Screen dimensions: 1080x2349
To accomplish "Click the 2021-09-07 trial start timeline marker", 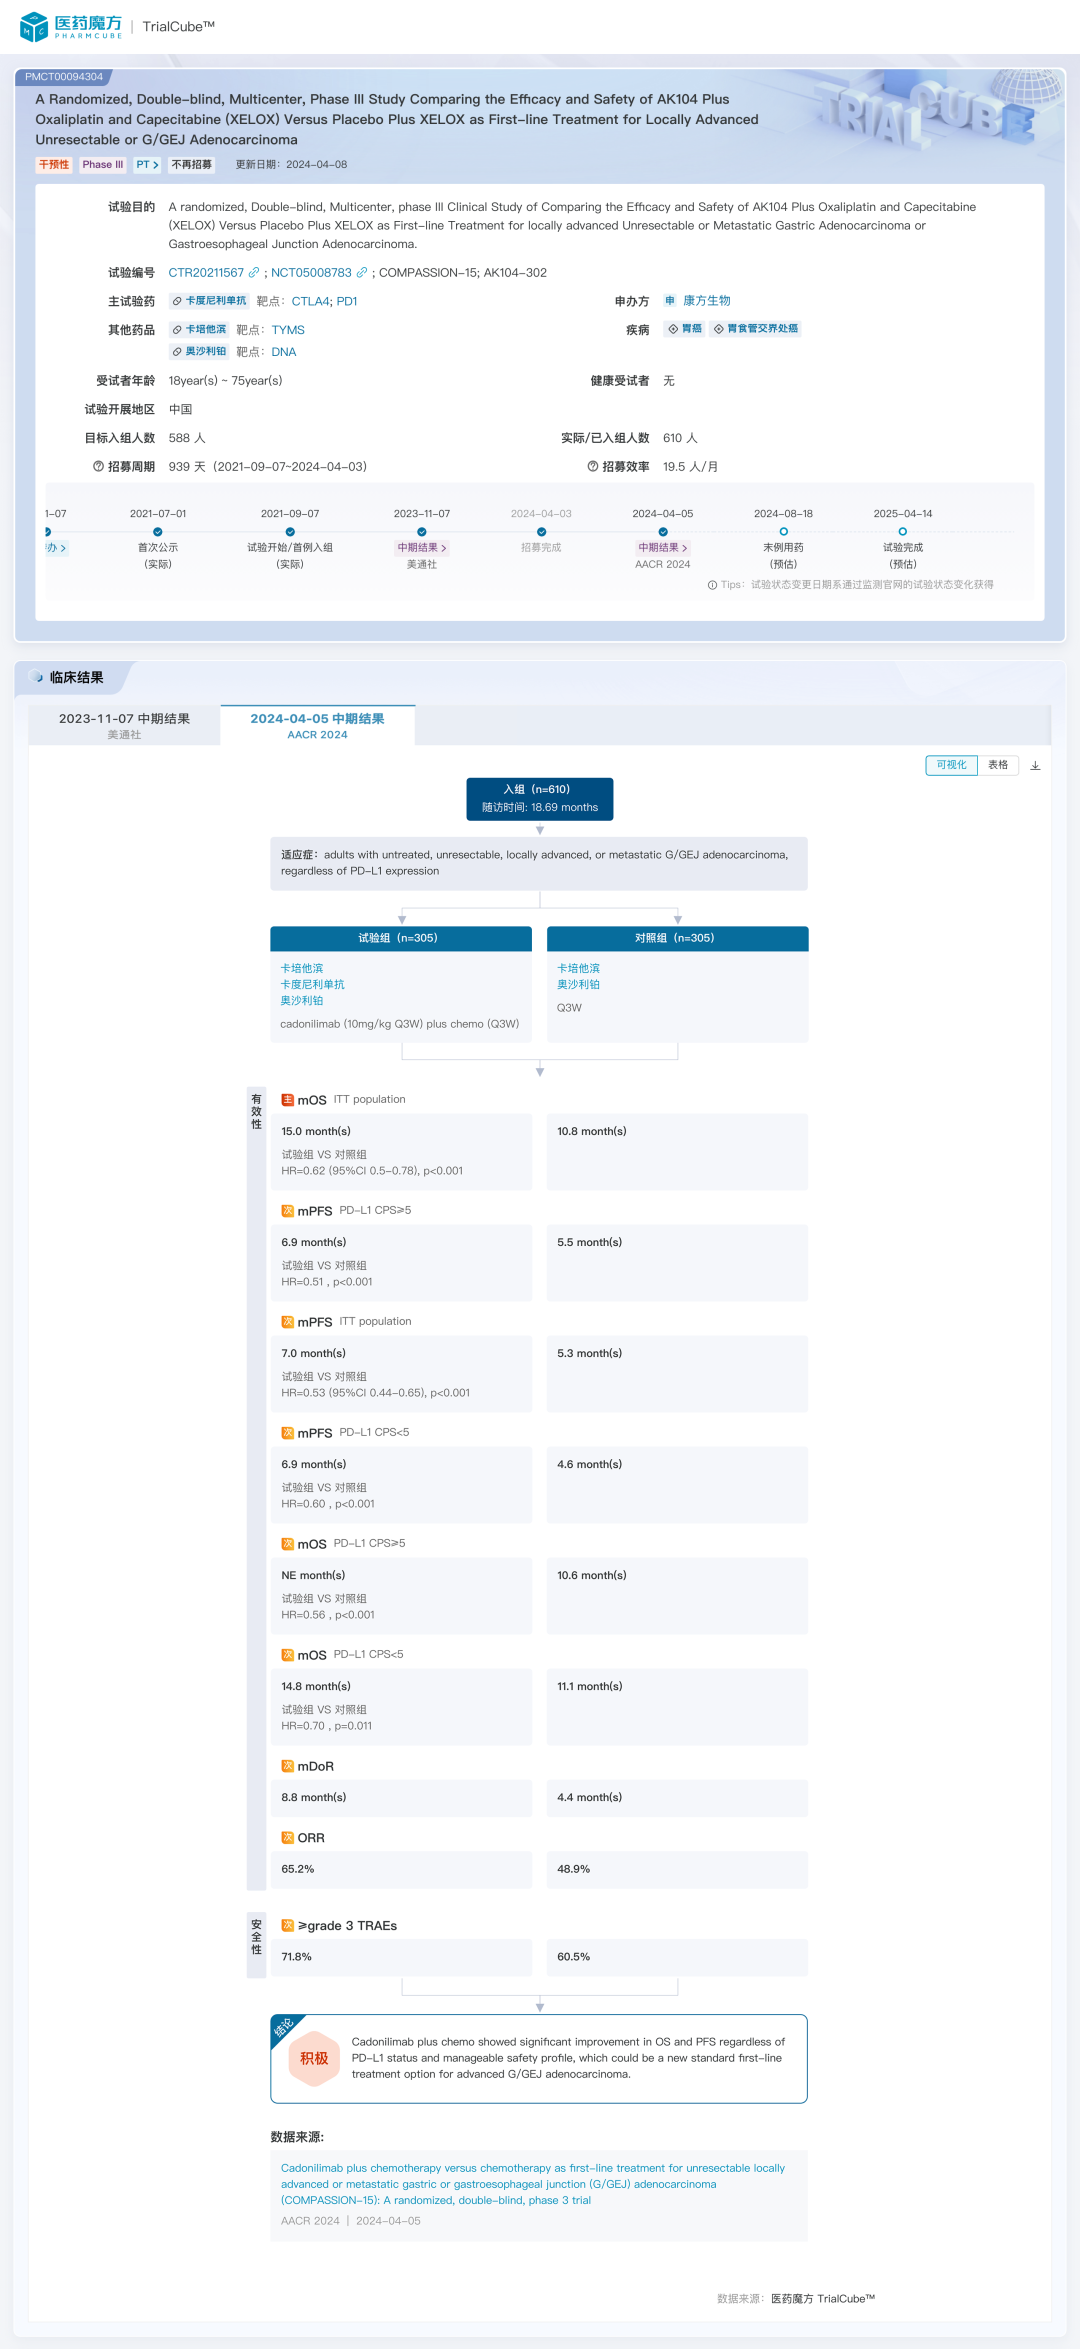I will pyautogui.click(x=290, y=532).
